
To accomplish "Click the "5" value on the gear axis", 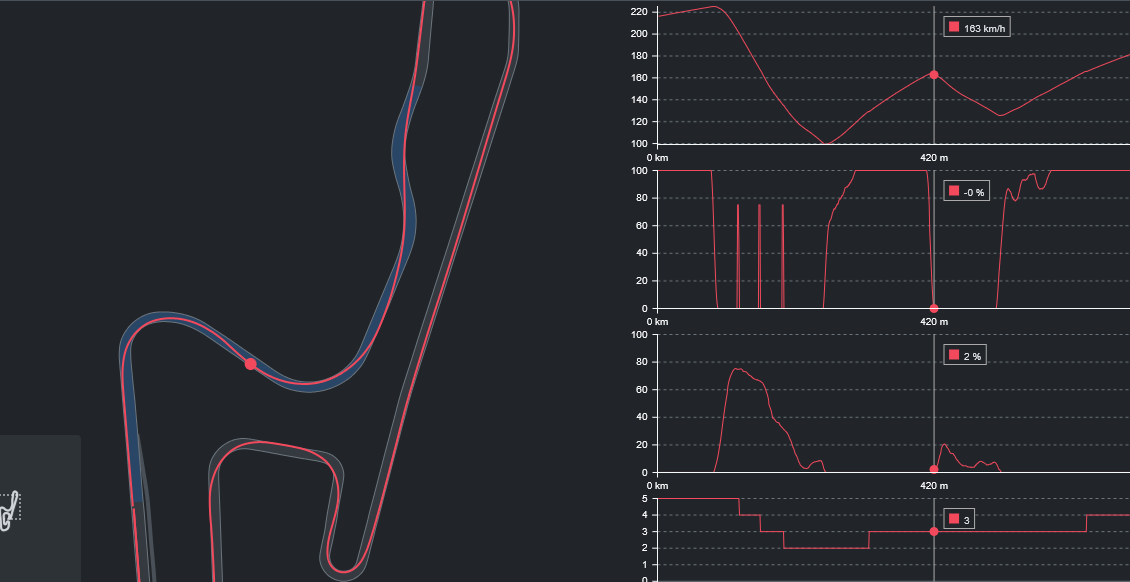I will tap(646, 498).
